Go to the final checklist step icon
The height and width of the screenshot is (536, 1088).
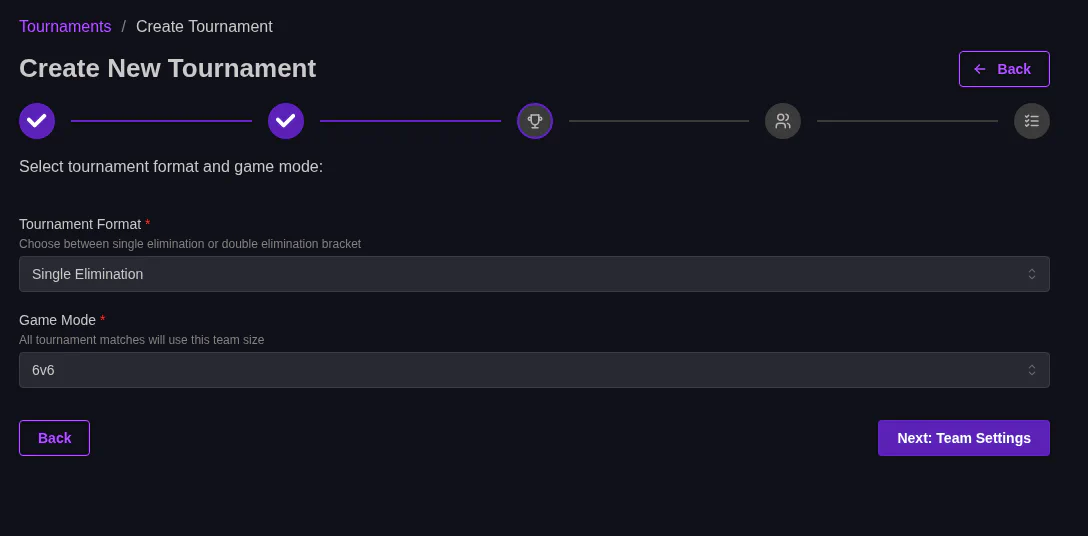pos(1032,121)
